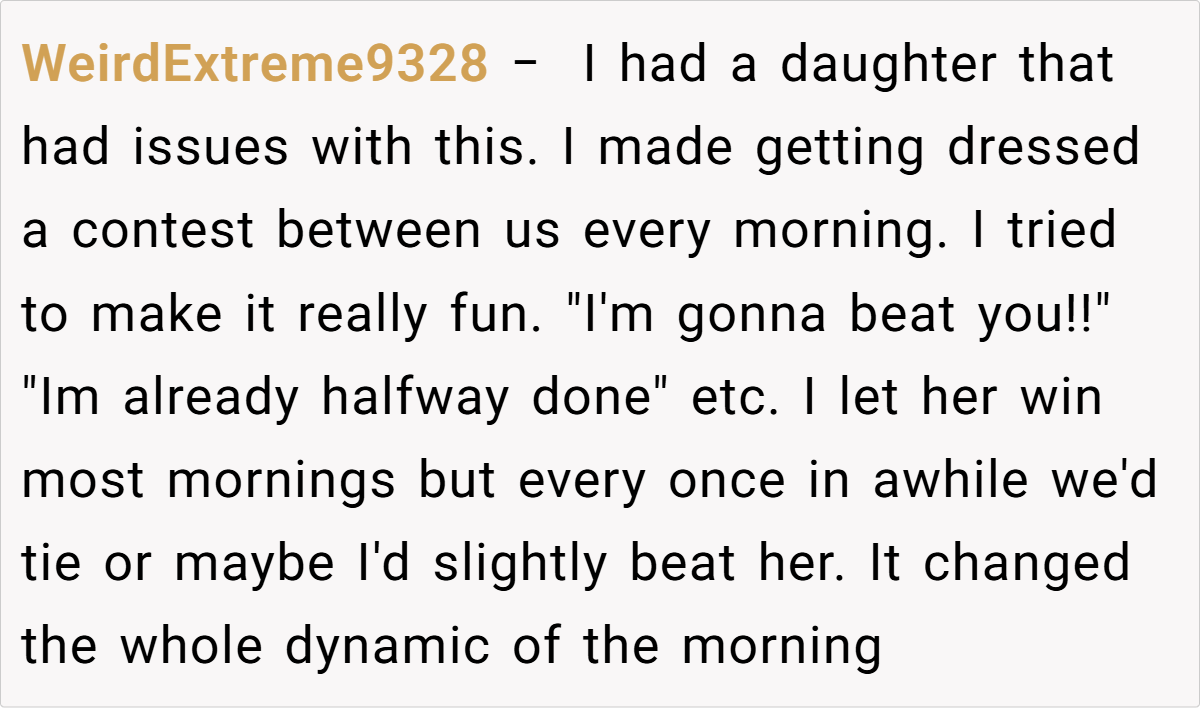Click the word "mornings" after "most"
The width and height of the screenshot is (1200, 708).
281,480
